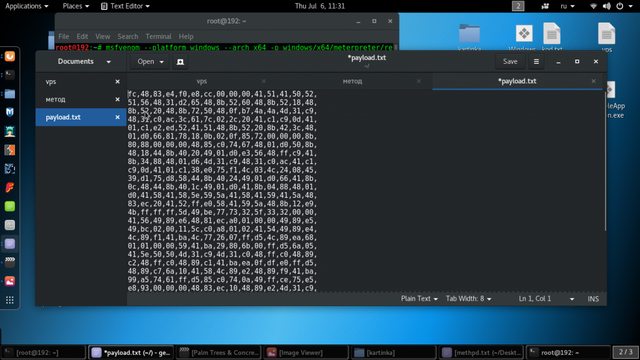Open the Terminal menu in terminal window
640x360 pixels.
[x=158, y=36]
